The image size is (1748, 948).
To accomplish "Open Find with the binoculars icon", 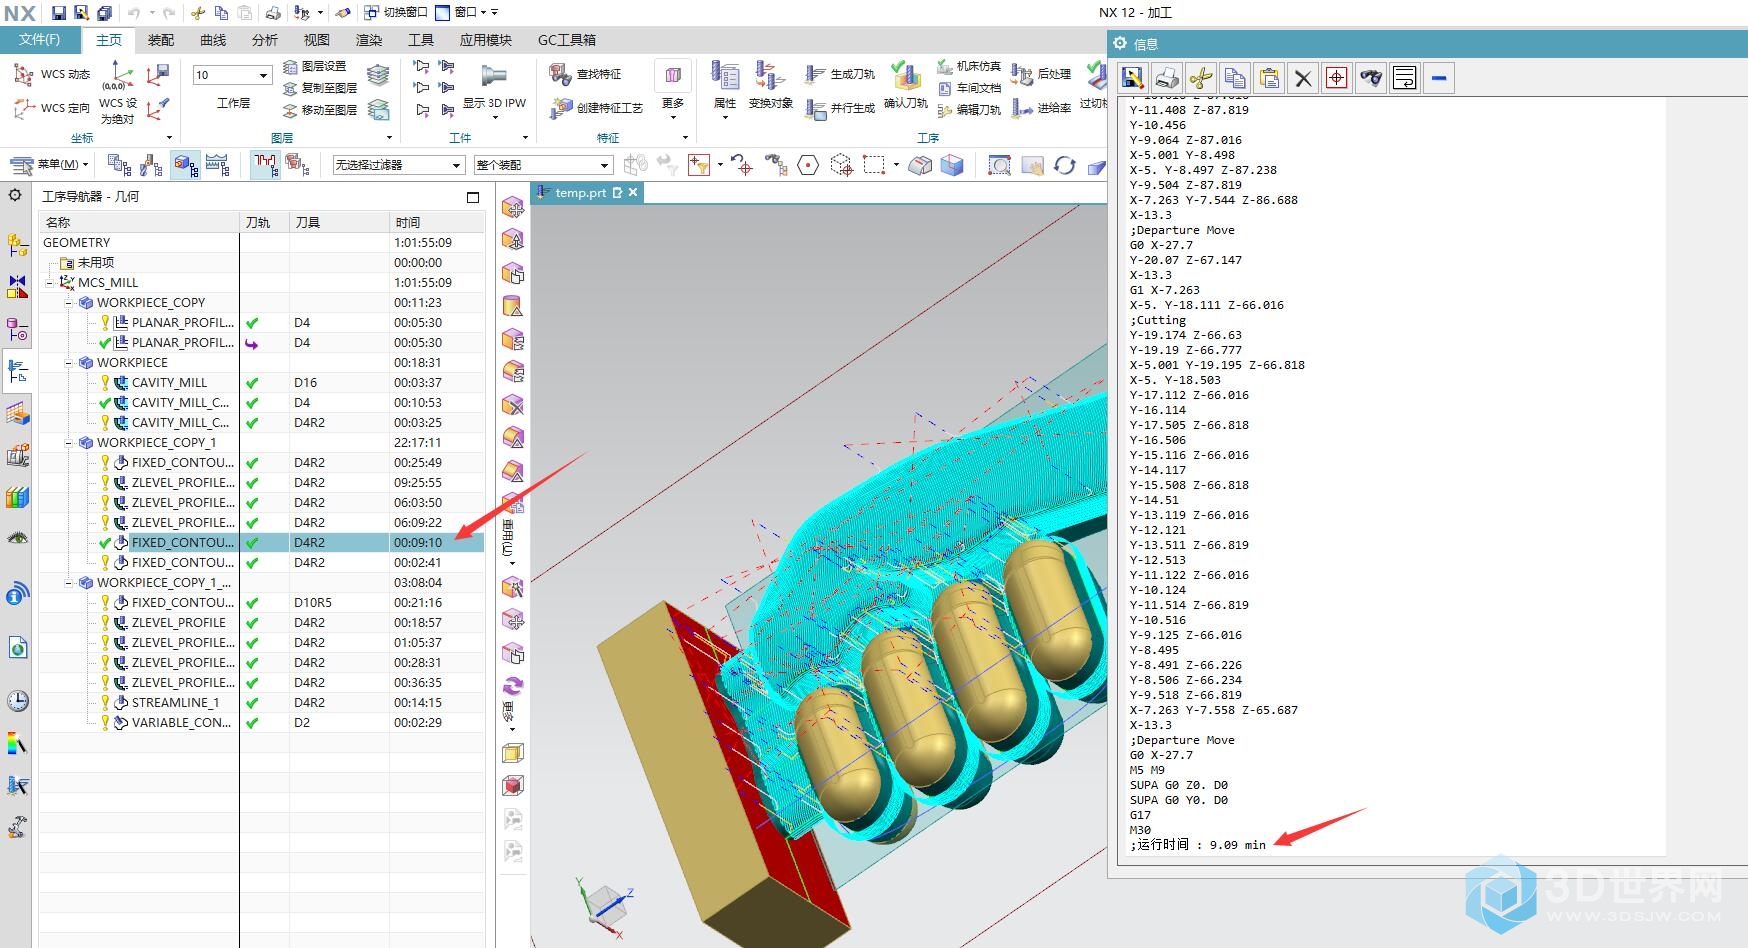I will [1371, 78].
